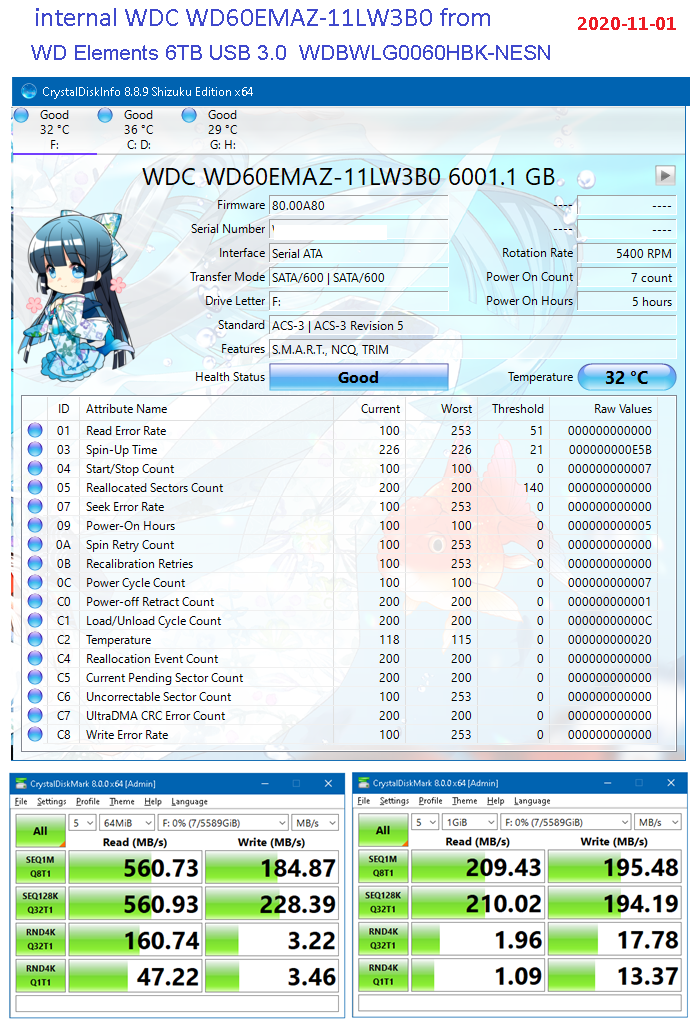The height and width of the screenshot is (1021, 692).
Task: Go to next disk with the arrow button
Action: point(665,175)
